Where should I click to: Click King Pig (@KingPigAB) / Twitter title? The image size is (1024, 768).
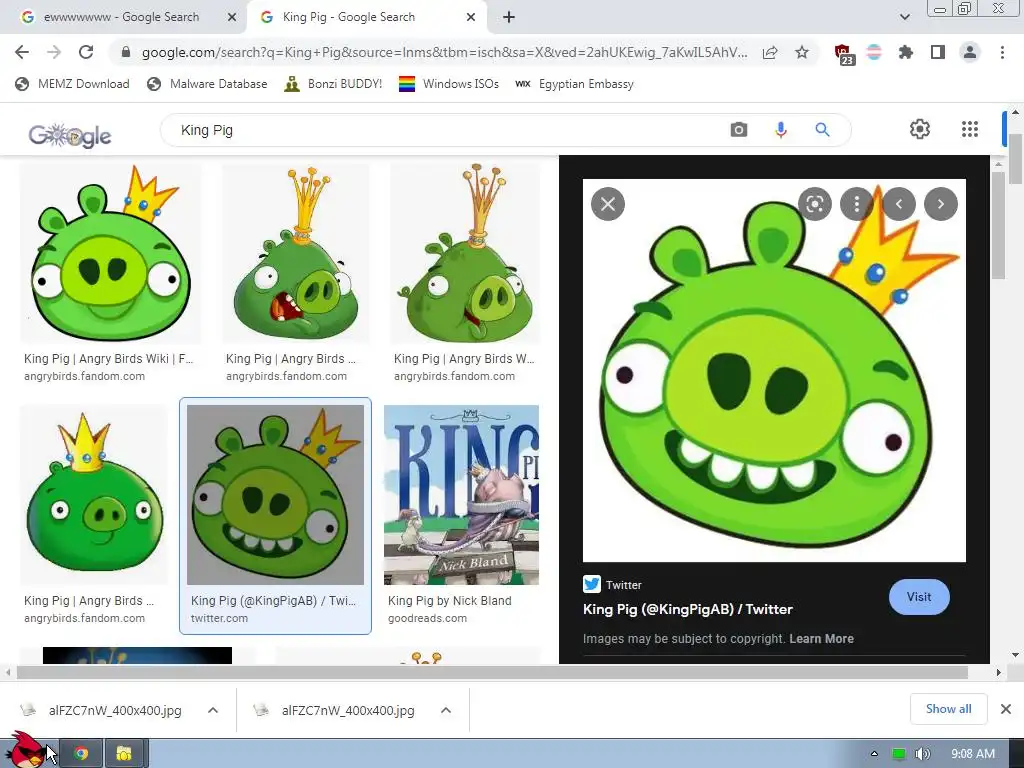(x=688, y=609)
